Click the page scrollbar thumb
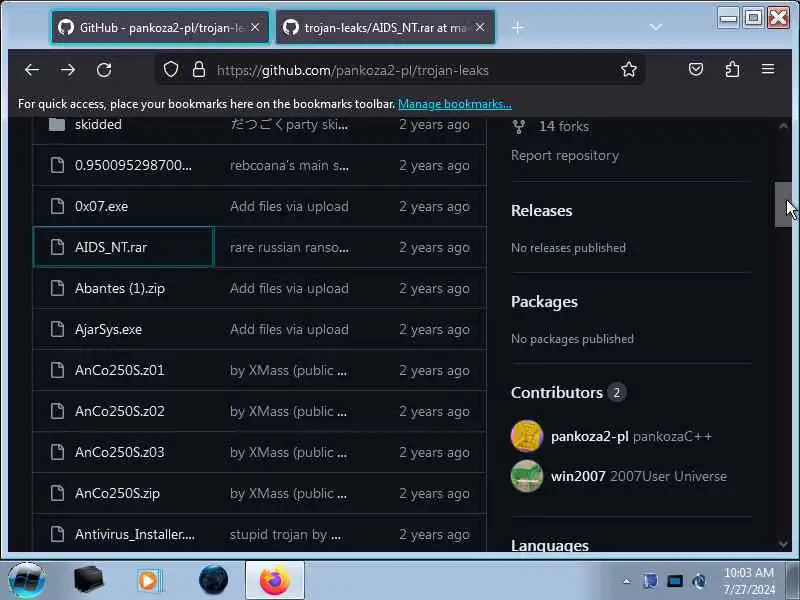 pos(783,204)
